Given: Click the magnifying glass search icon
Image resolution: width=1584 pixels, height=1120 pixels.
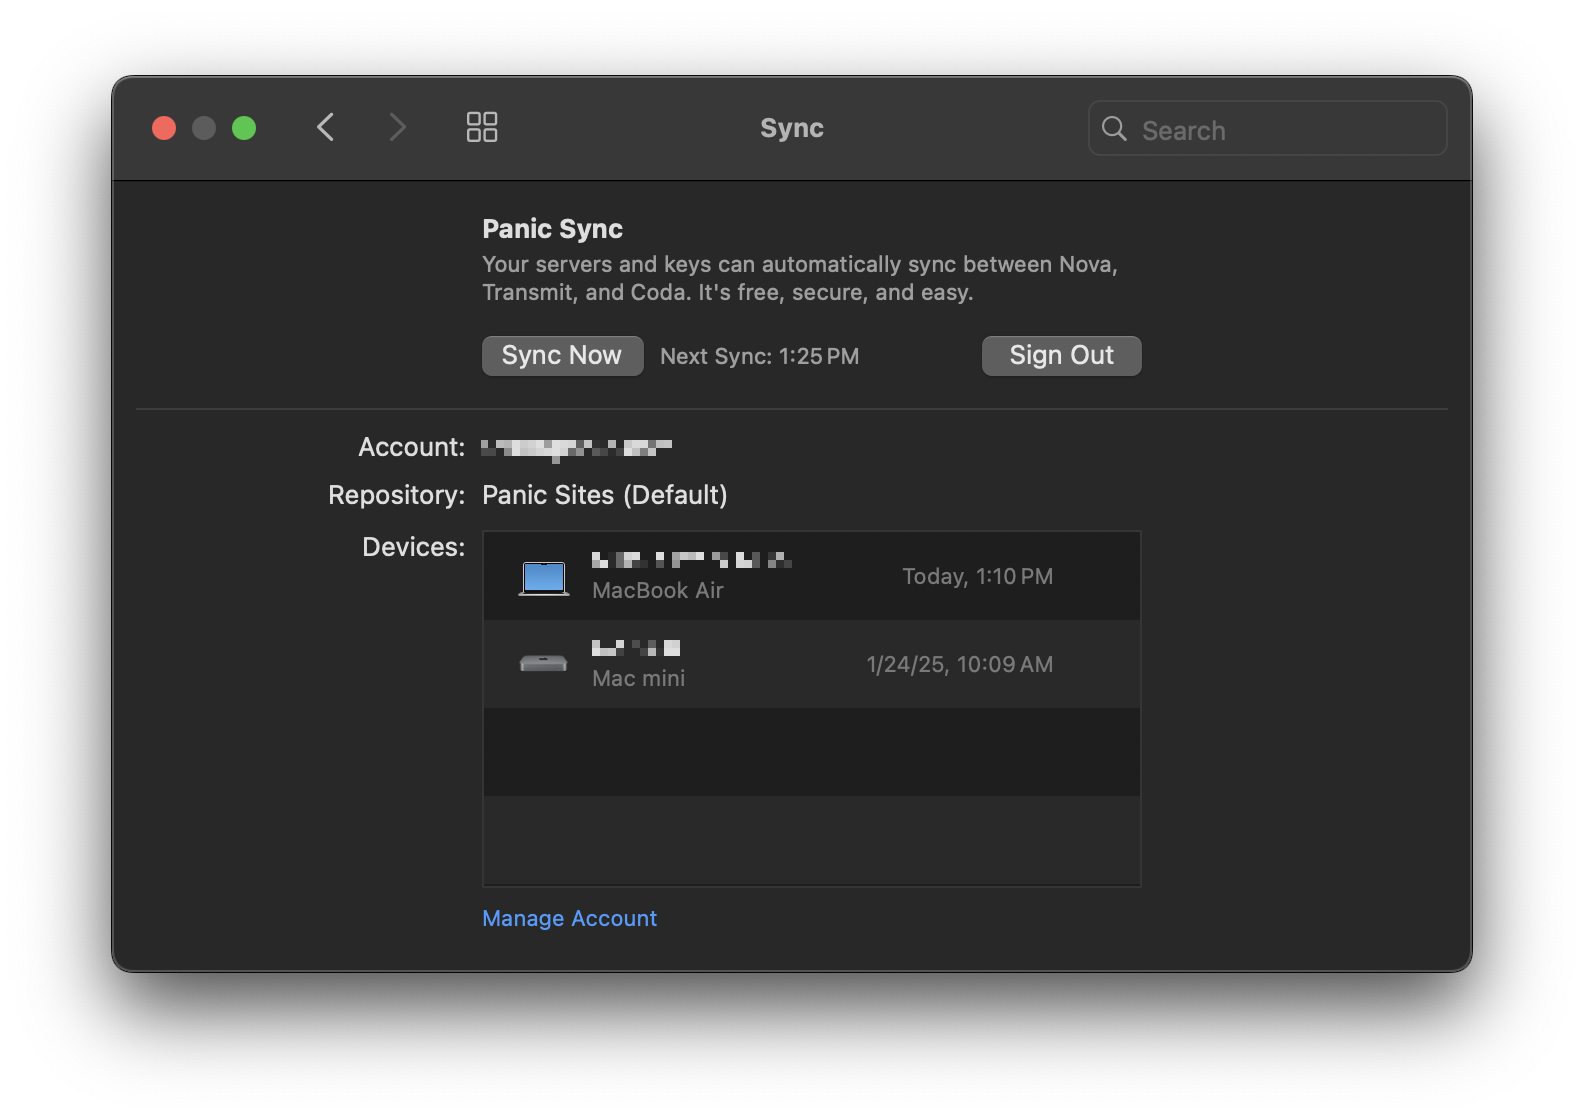Looking at the screenshot, I should point(1114,129).
